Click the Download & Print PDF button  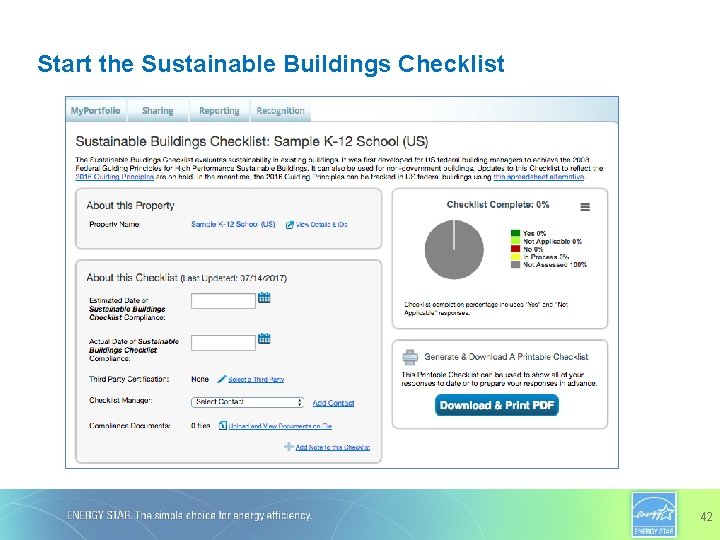[497, 405]
